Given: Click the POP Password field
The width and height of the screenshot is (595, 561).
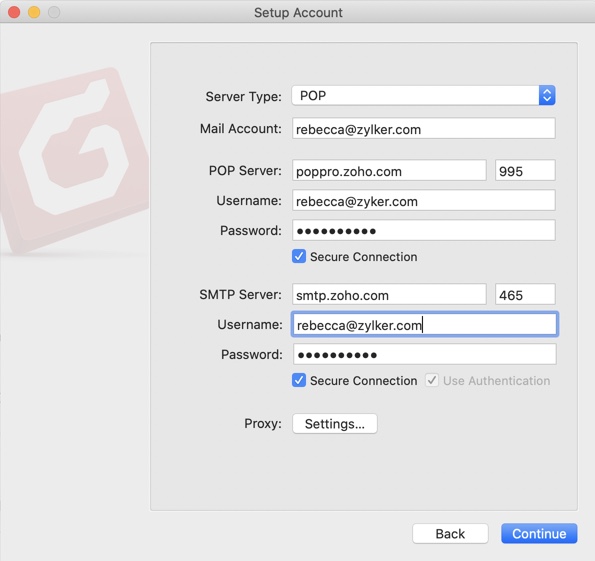Looking at the screenshot, I should [423, 230].
